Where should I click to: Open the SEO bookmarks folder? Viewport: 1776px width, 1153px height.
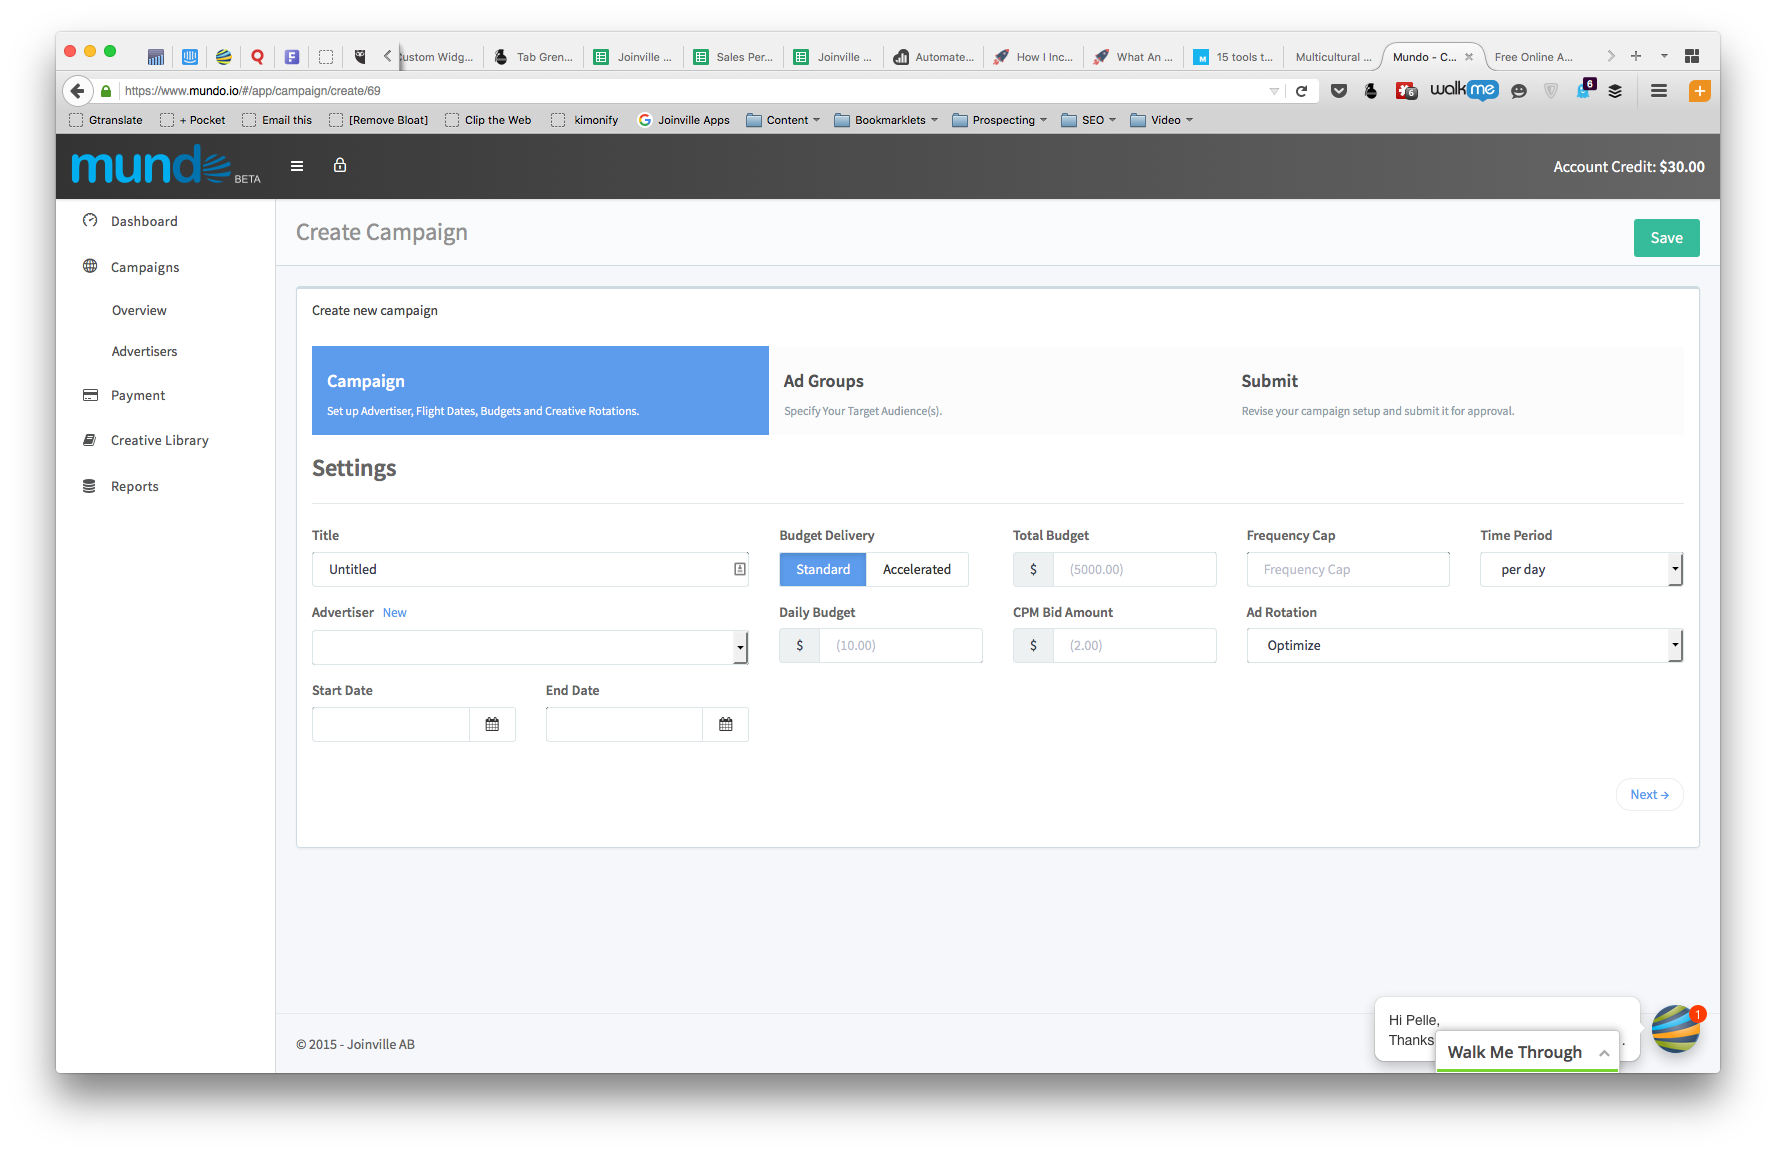tap(1088, 120)
